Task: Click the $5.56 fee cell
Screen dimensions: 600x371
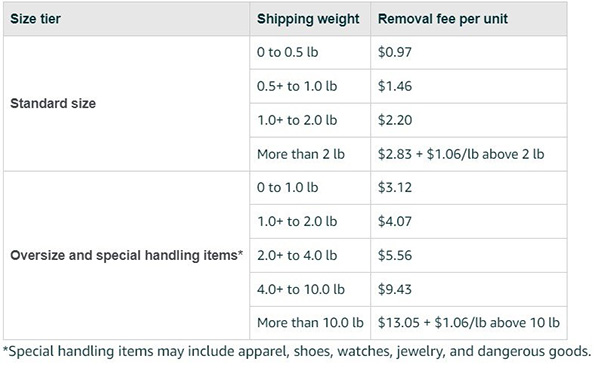Action: (469, 255)
